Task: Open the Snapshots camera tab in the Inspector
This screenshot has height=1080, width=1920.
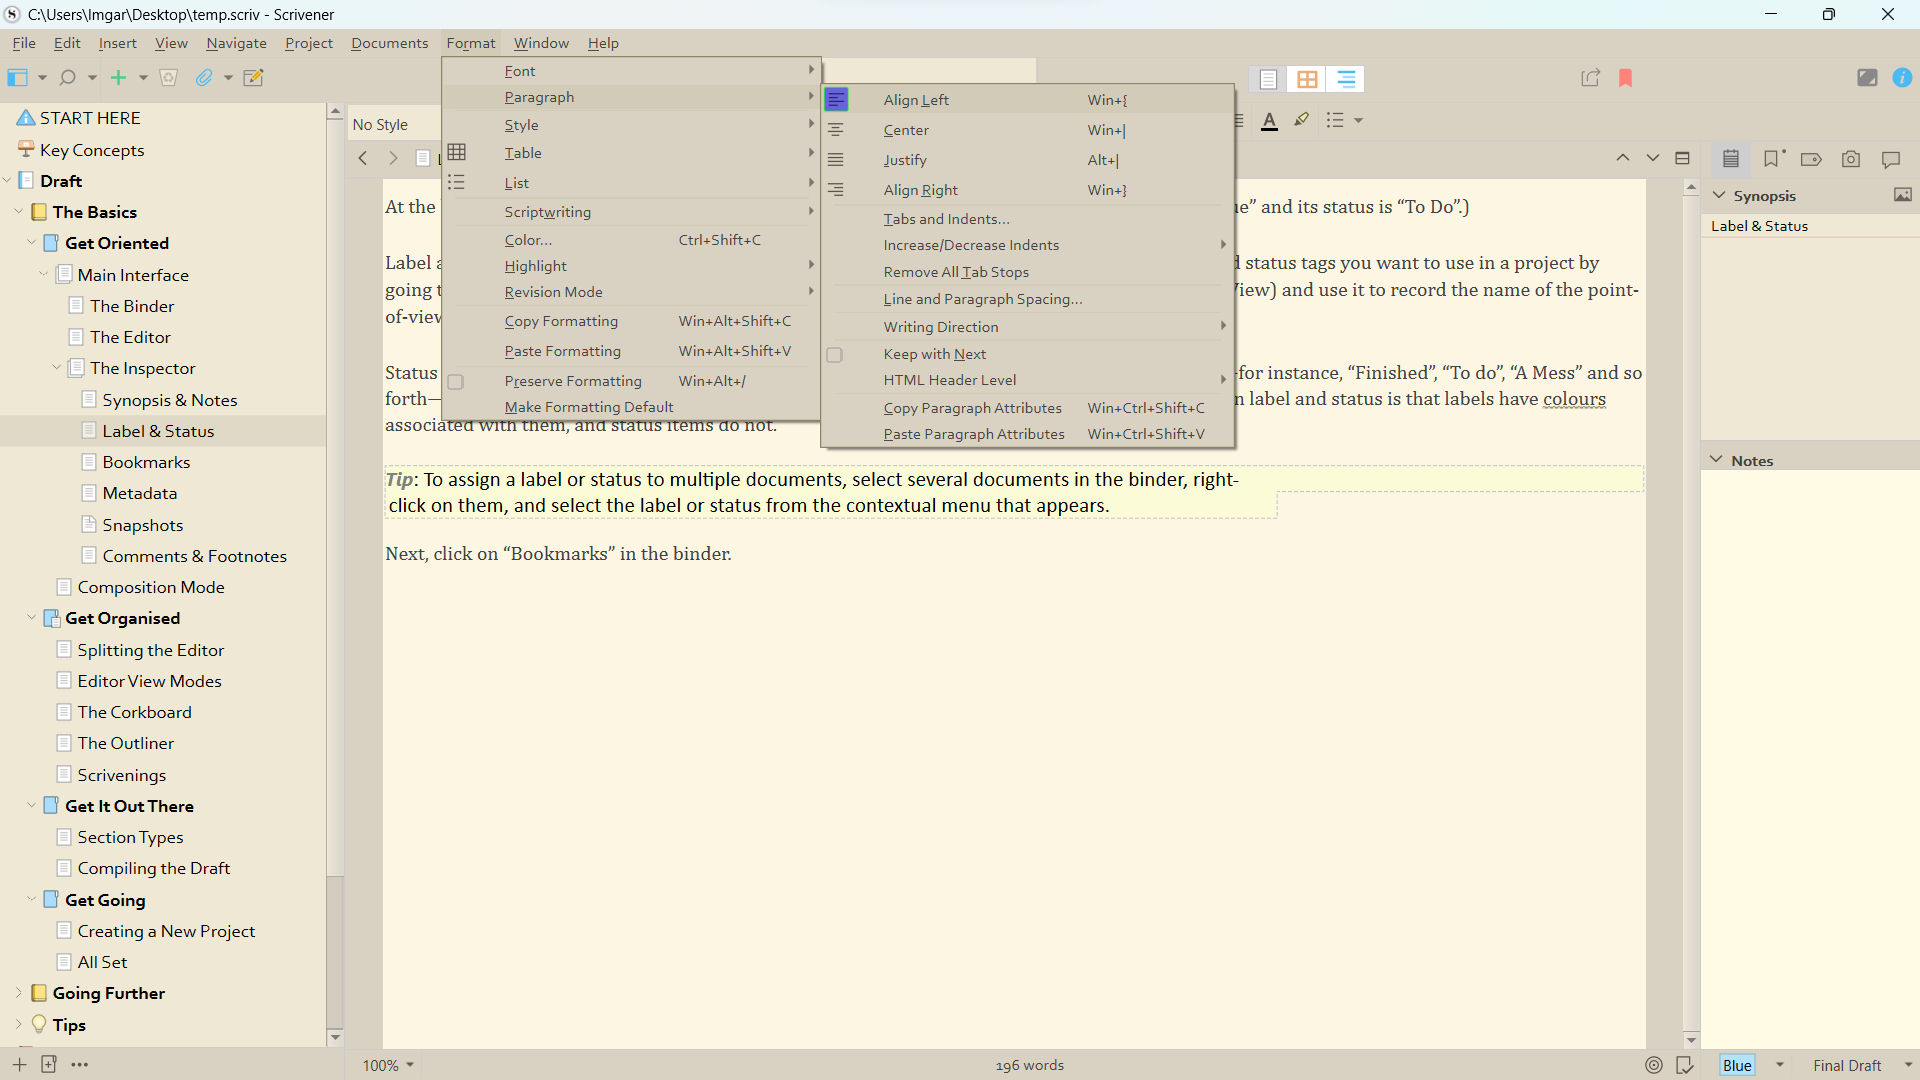Action: (1851, 159)
